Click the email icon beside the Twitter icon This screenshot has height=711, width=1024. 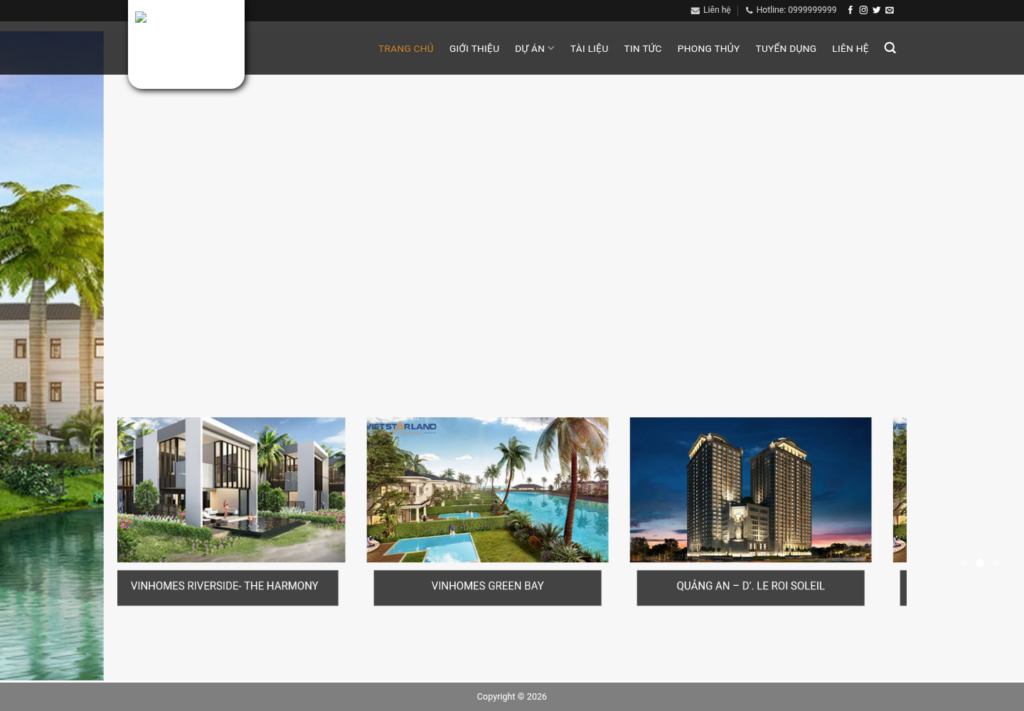tap(889, 10)
